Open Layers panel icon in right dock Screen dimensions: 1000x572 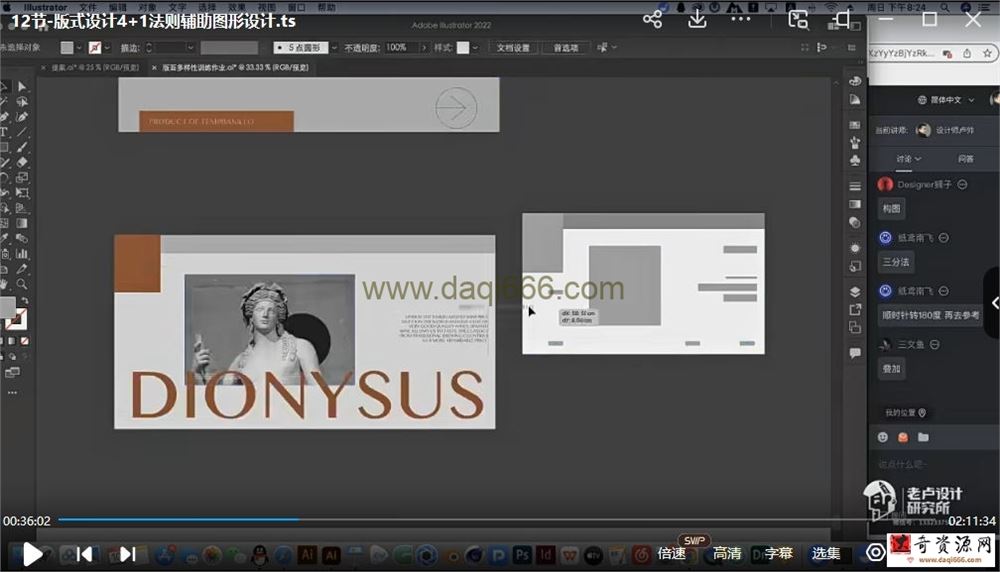point(855,291)
